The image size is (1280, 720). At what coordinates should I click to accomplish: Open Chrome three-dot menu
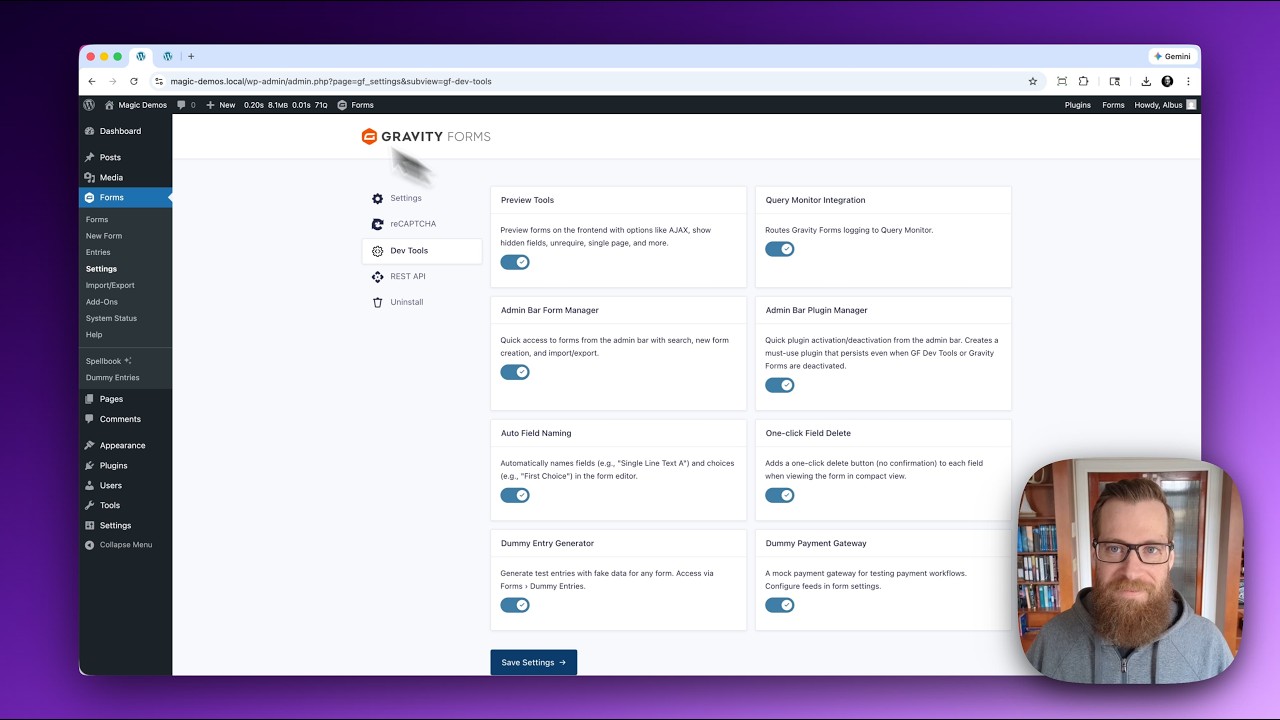coord(1188,81)
